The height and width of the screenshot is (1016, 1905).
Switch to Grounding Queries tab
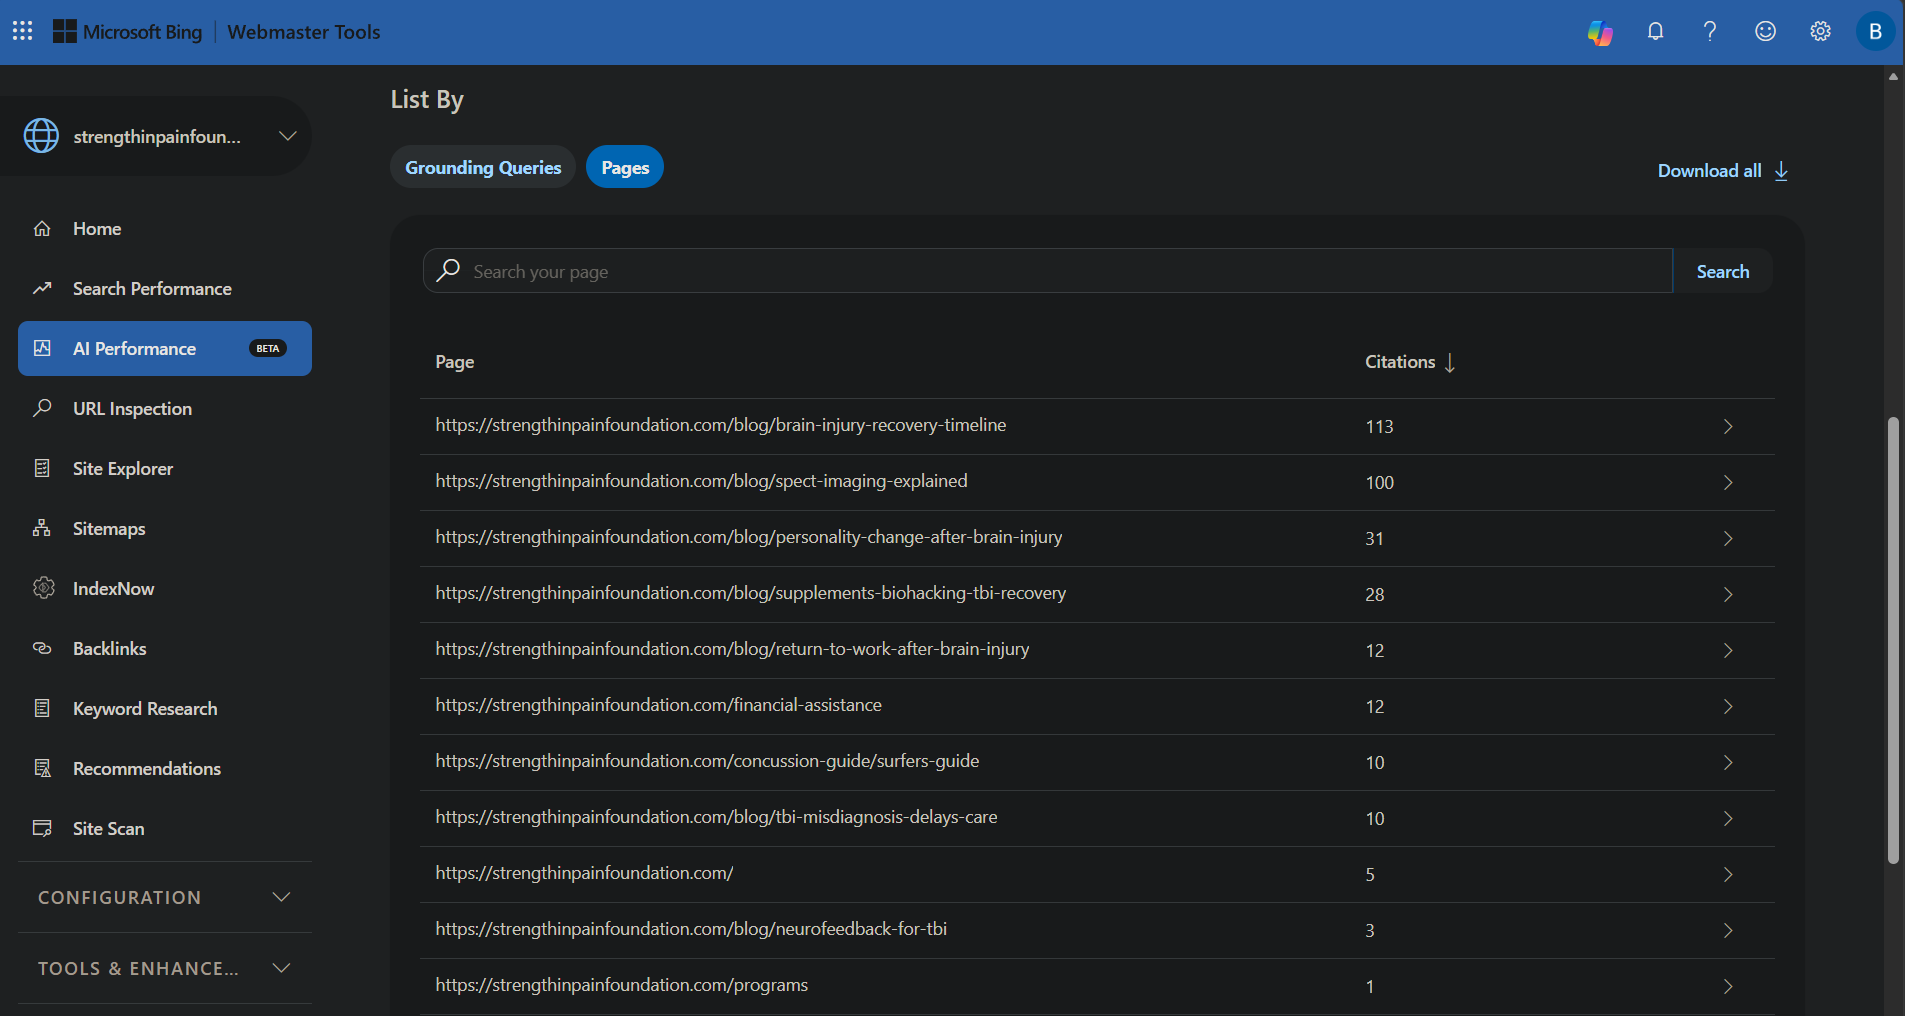point(483,167)
